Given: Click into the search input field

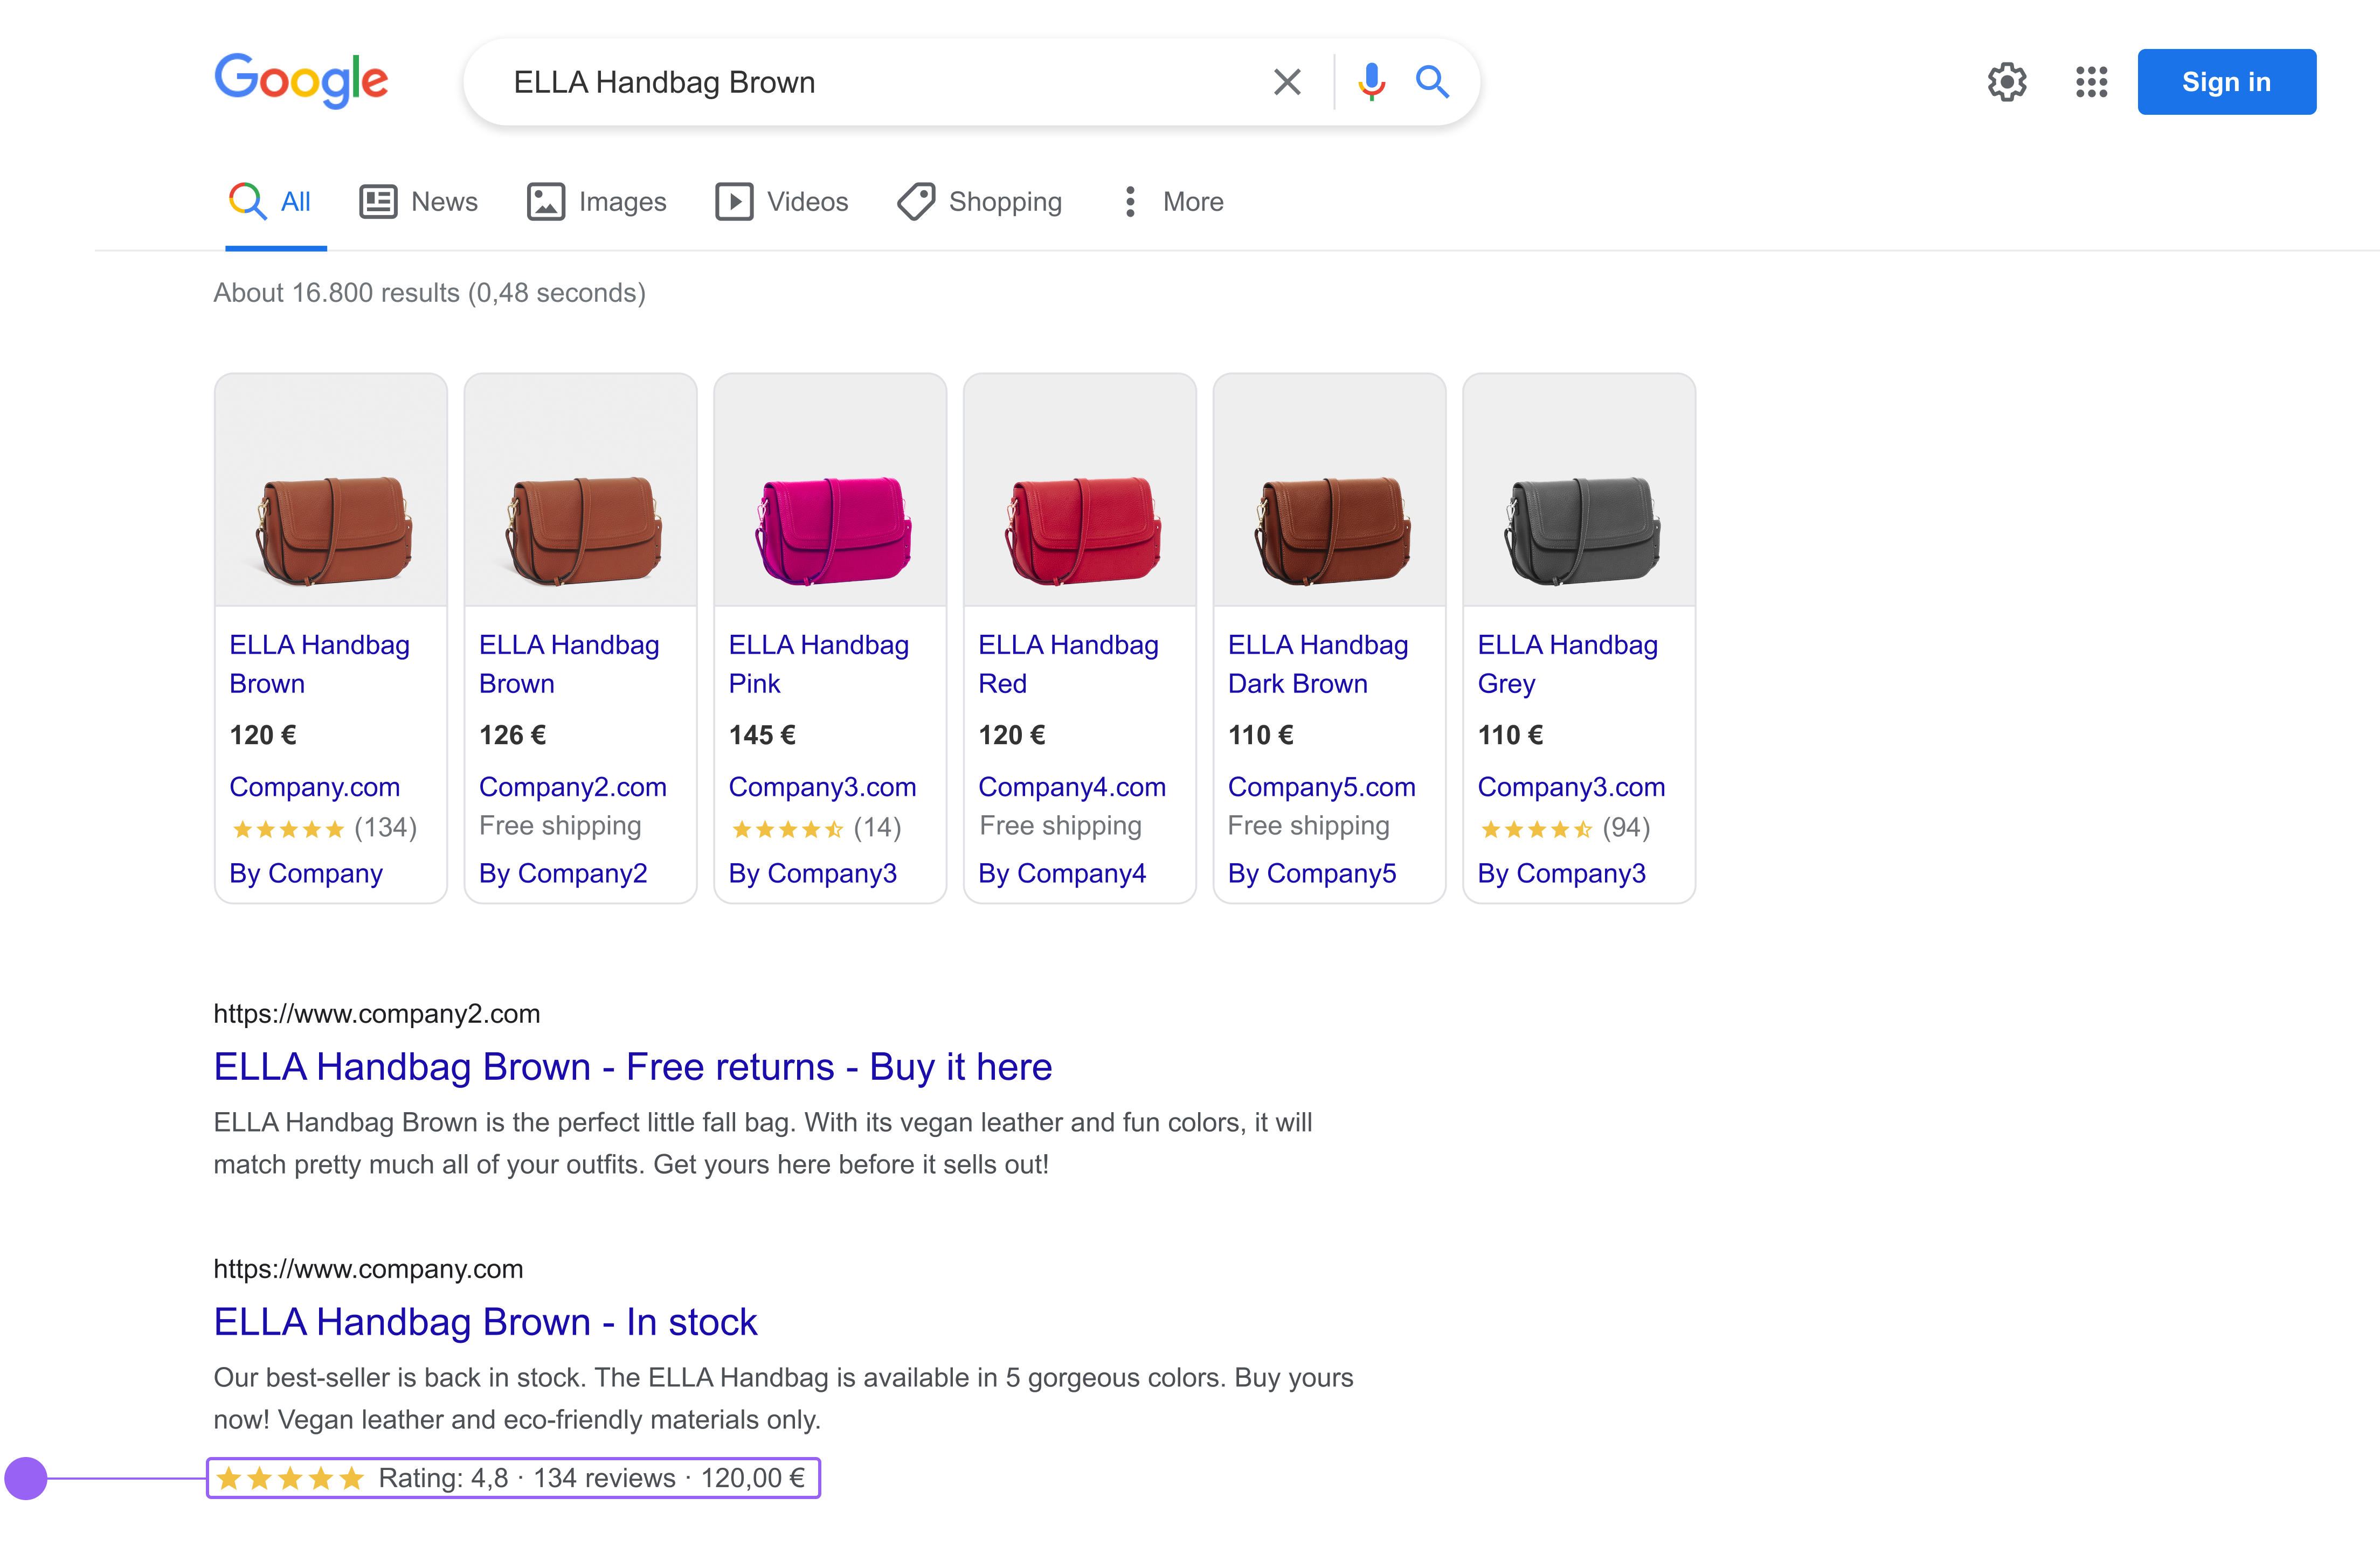Looking at the screenshot, I should pyautogui.click(x=860, y=82).
